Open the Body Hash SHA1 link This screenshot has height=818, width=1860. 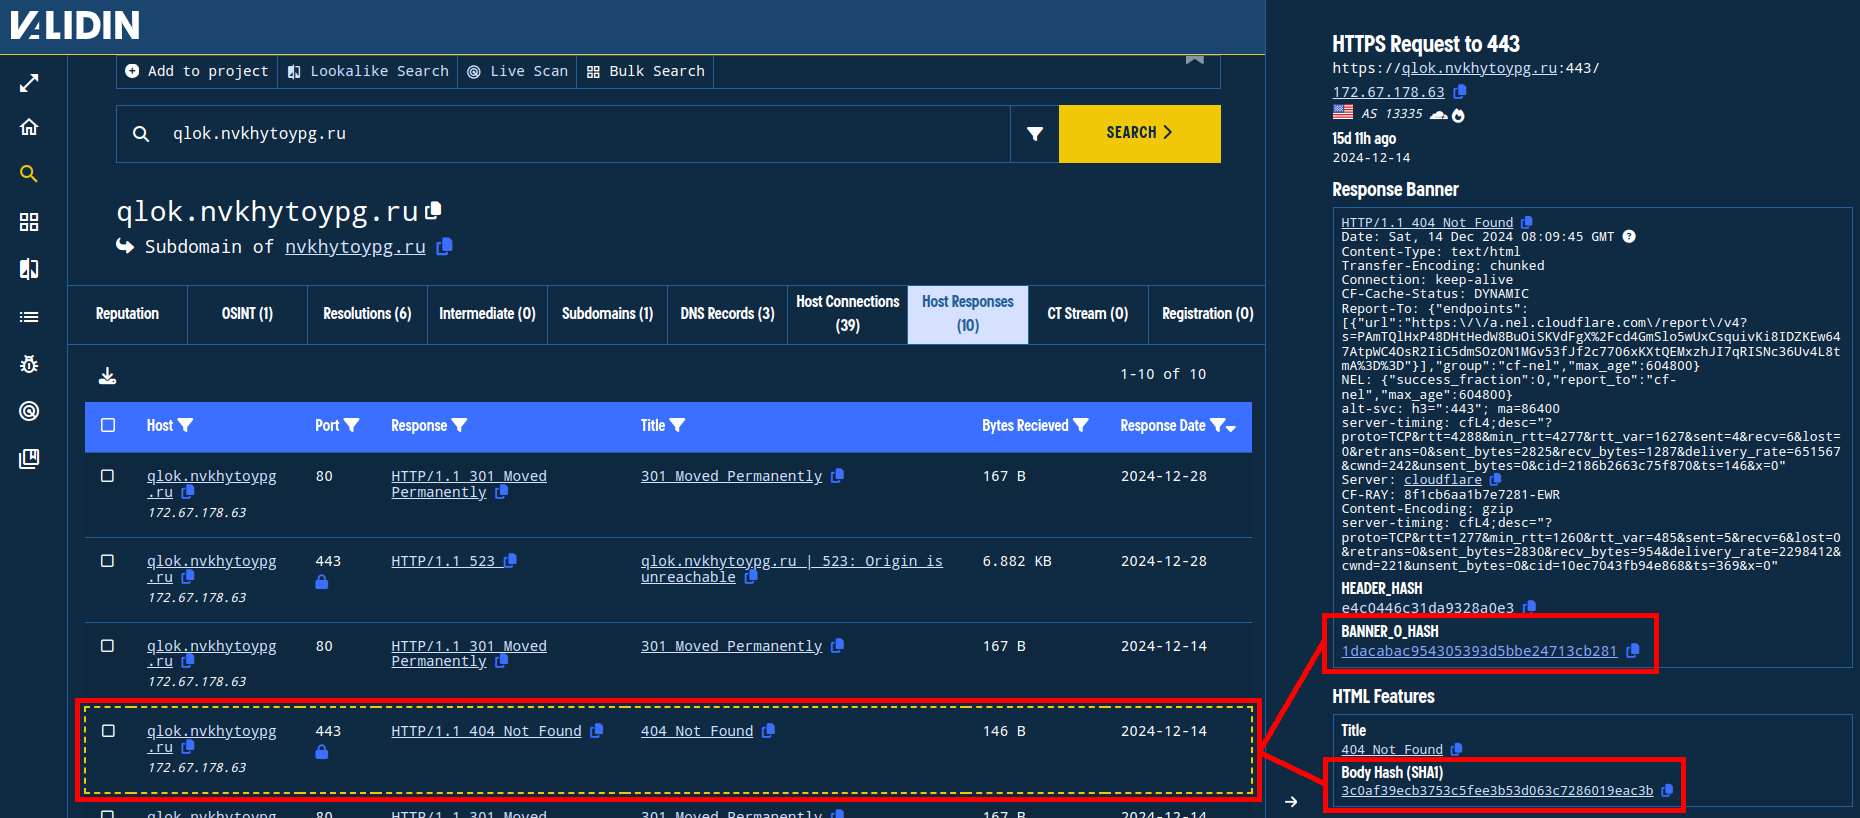pyautogui.click(x=1497, y=791)
